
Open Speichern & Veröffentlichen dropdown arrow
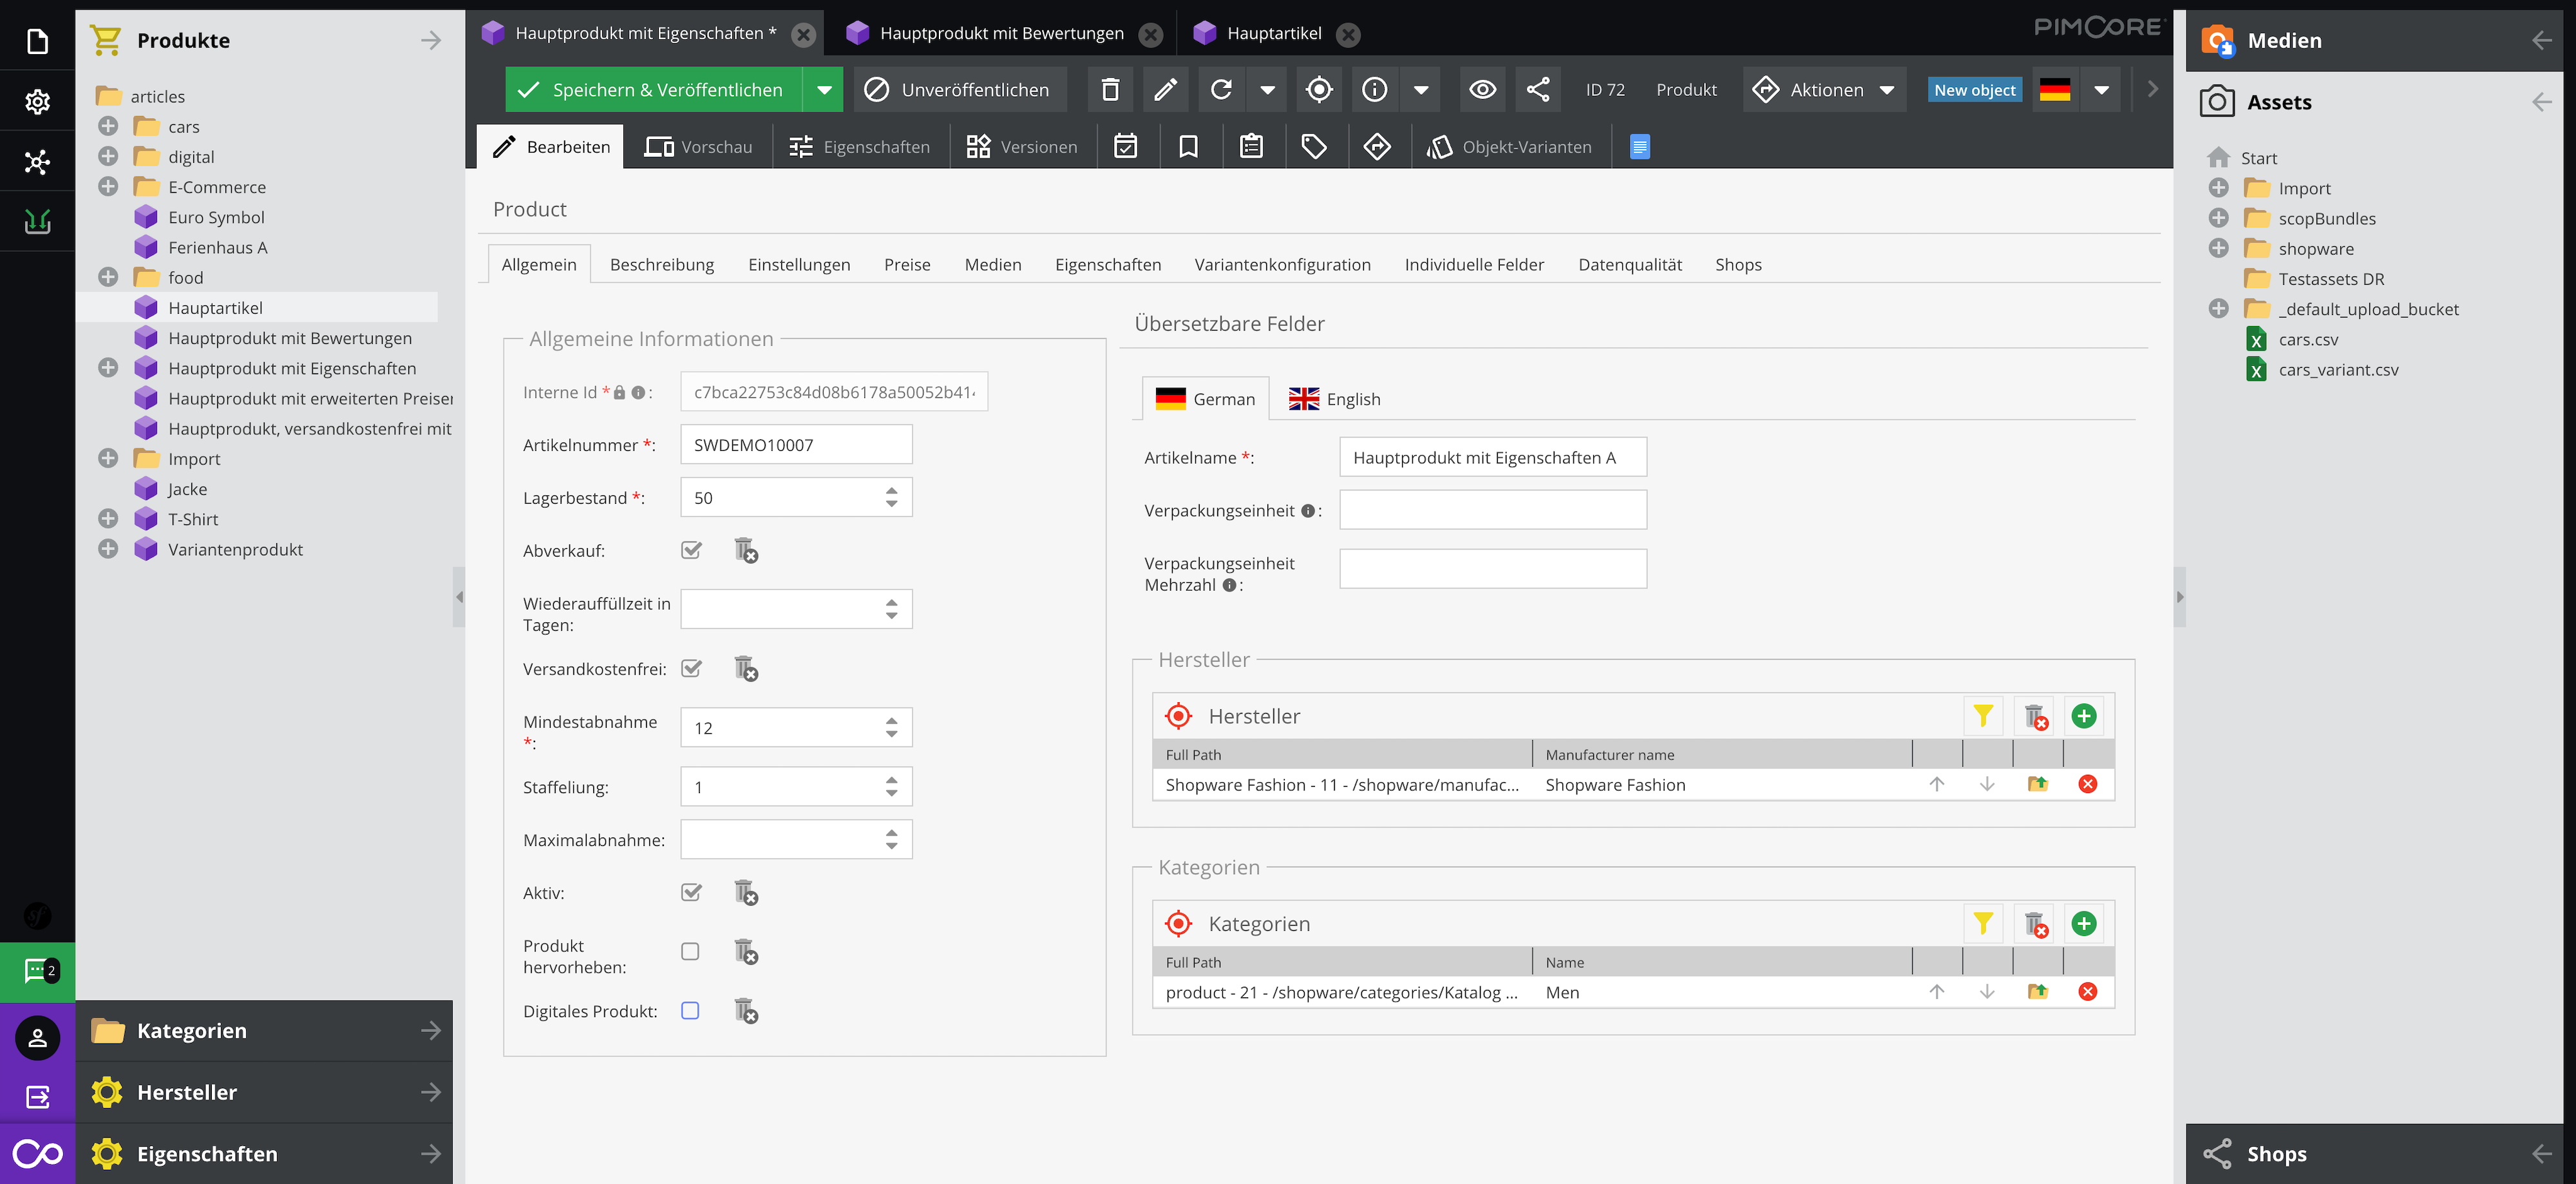point(824,90)
